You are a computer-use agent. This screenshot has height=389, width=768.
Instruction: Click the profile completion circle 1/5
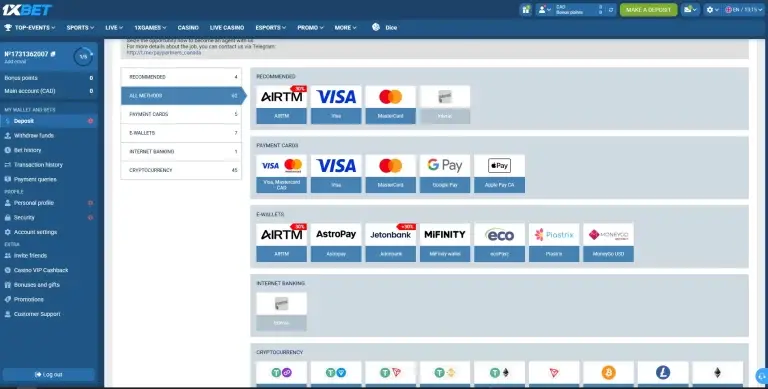(83, 57)
